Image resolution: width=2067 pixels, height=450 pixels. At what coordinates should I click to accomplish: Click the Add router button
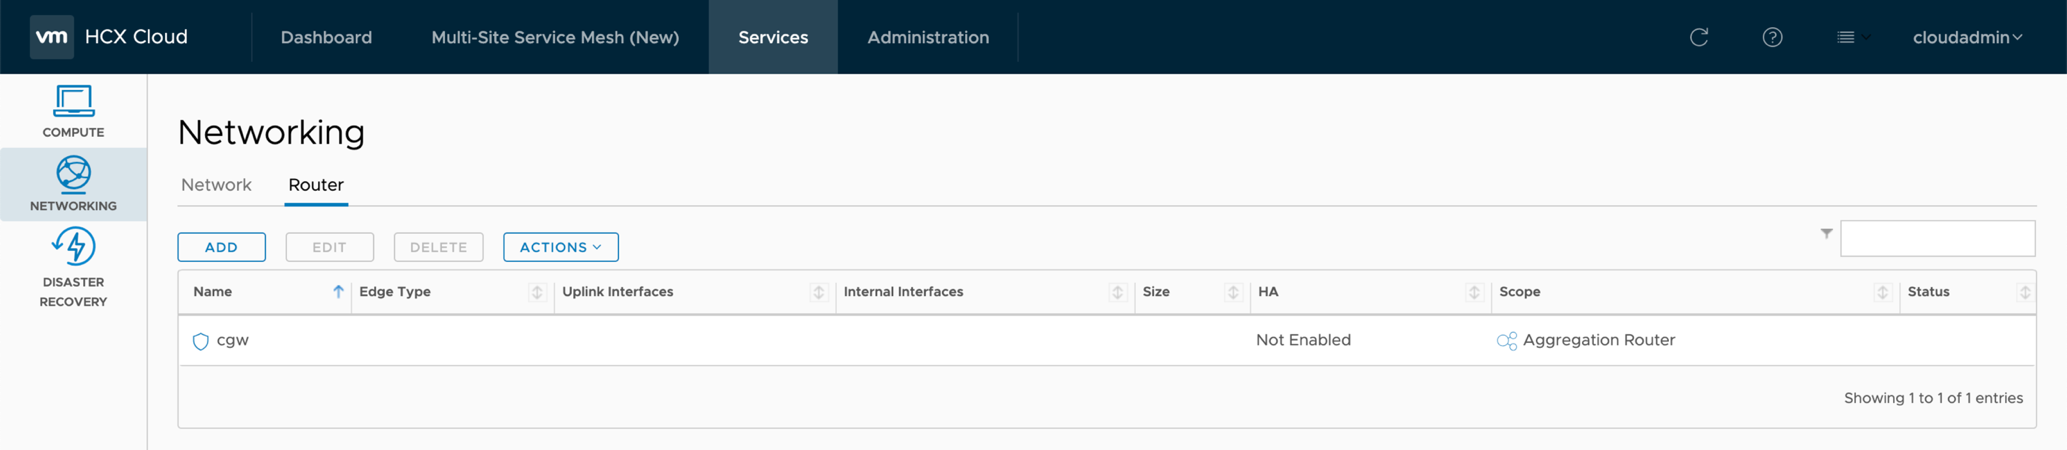[x=221, y=247]
